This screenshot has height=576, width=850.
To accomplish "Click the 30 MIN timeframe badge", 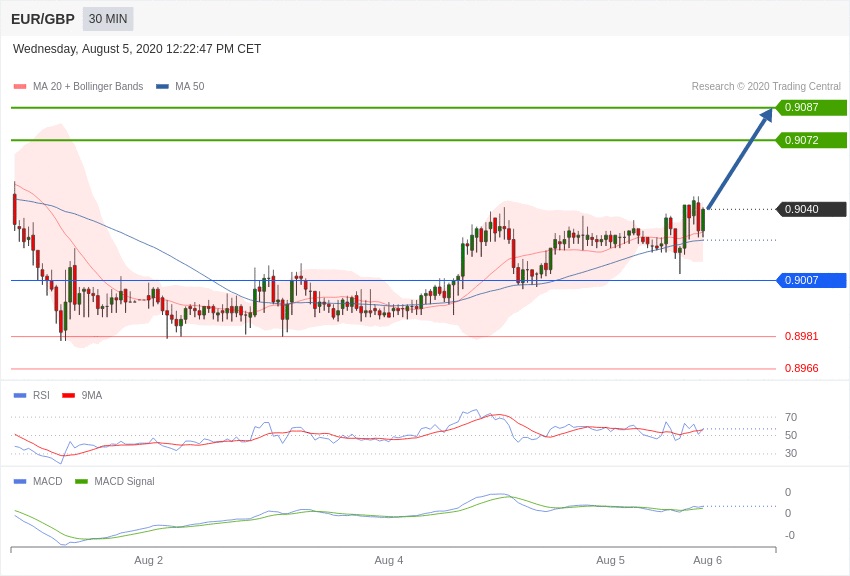I will coord(108,19).
